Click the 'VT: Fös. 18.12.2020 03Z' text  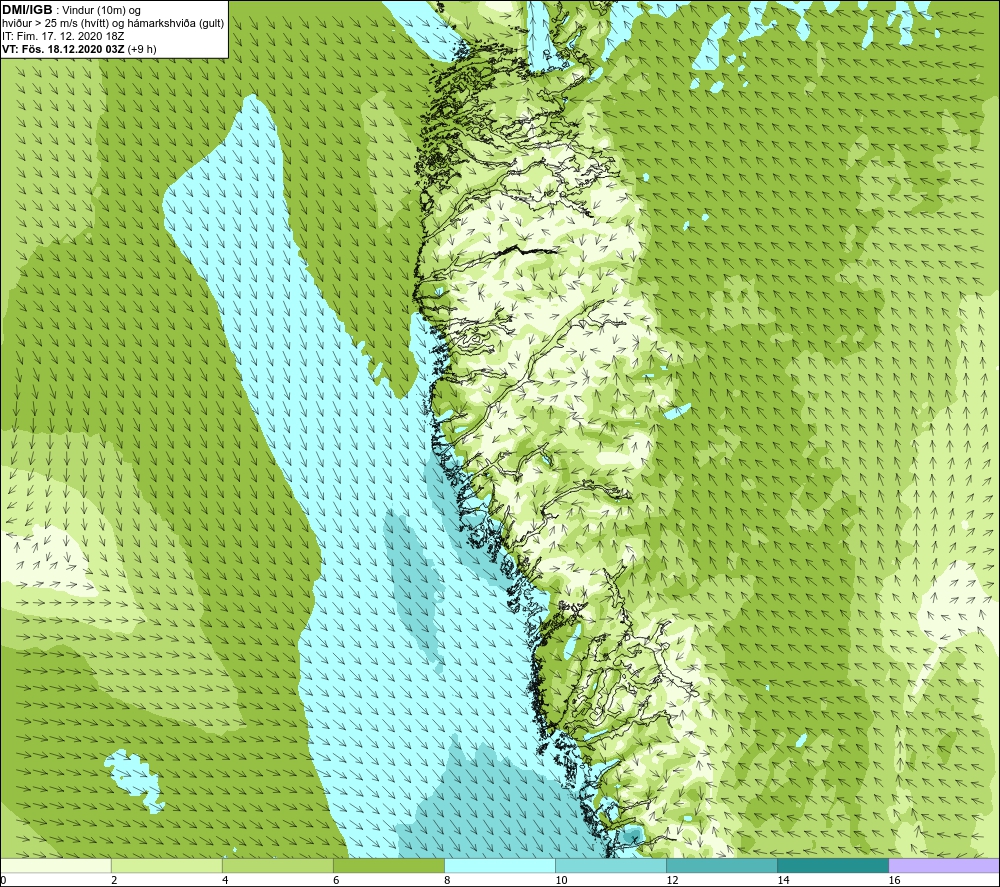point(64,49)
